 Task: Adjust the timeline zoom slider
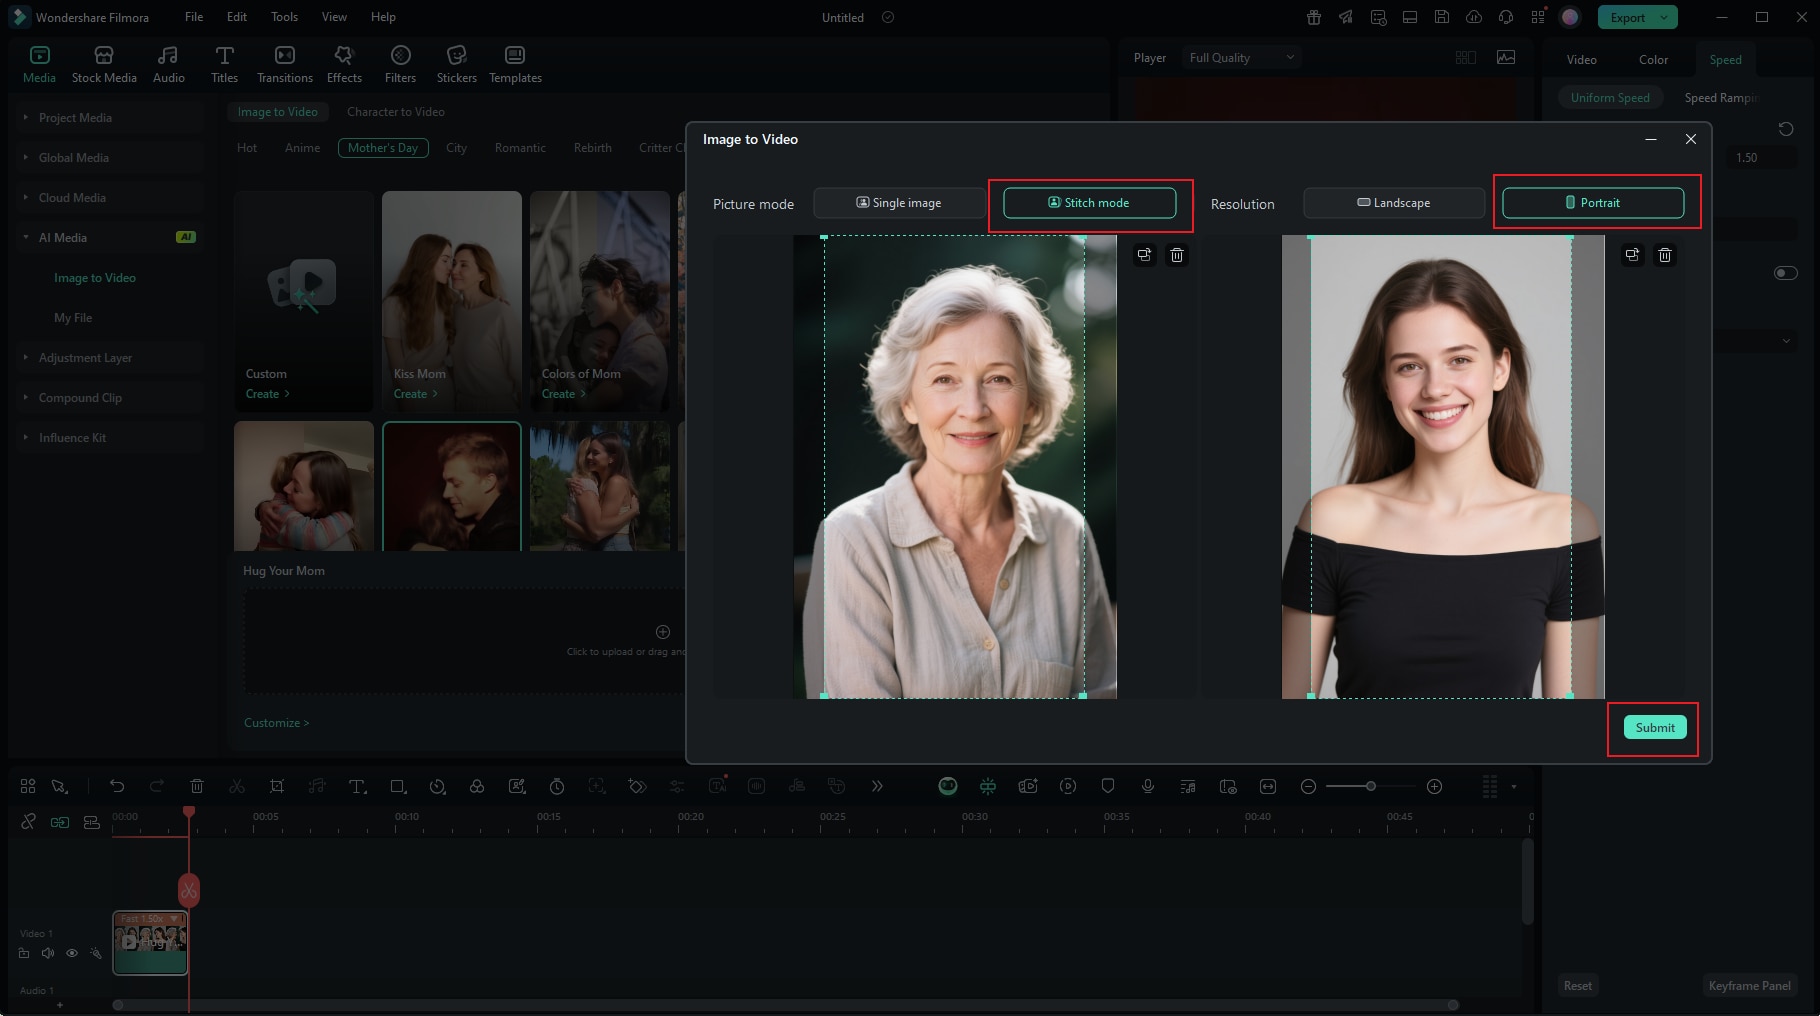click(x=1370, y=786)
